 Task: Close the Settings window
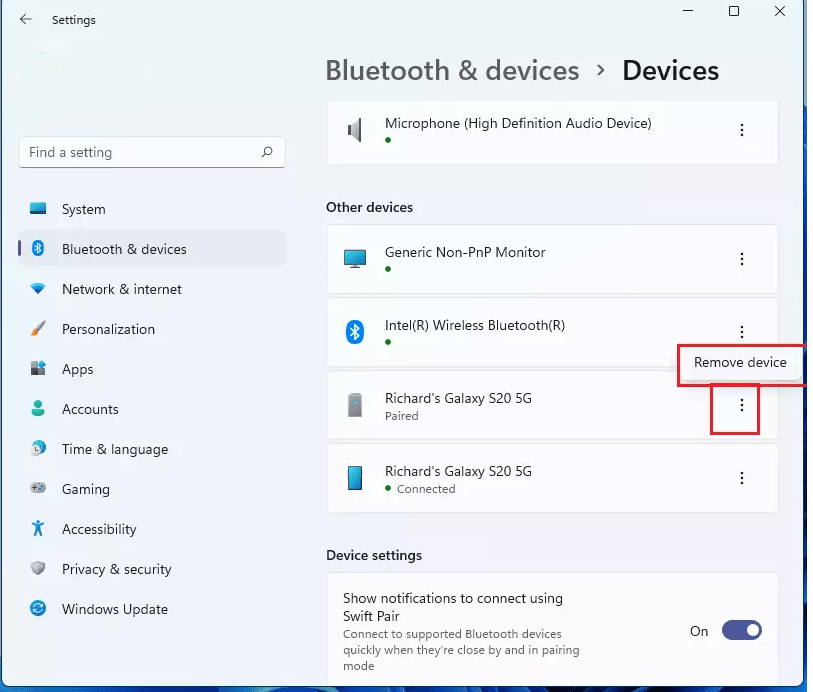(779, 11)
